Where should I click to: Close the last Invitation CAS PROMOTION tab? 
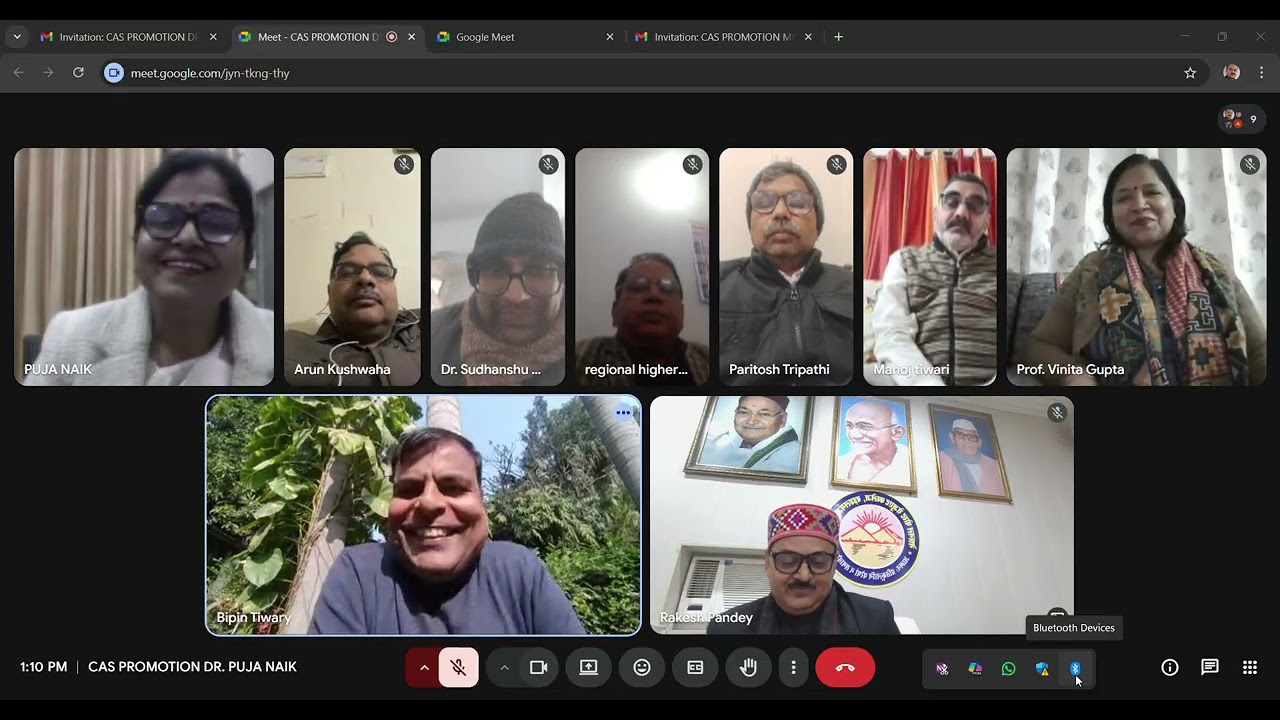coord(808,37)
